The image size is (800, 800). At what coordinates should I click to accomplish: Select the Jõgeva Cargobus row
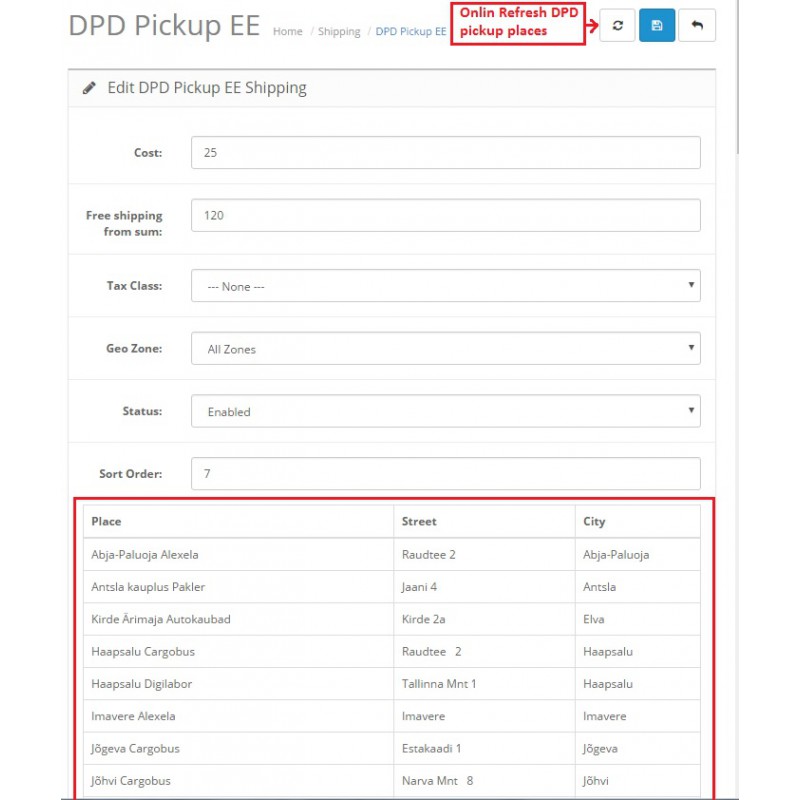click(x=392, y=748)
